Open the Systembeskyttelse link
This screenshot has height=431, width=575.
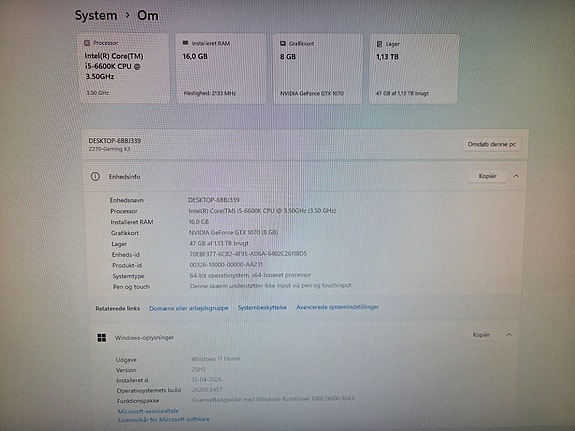tap(262, 307)
